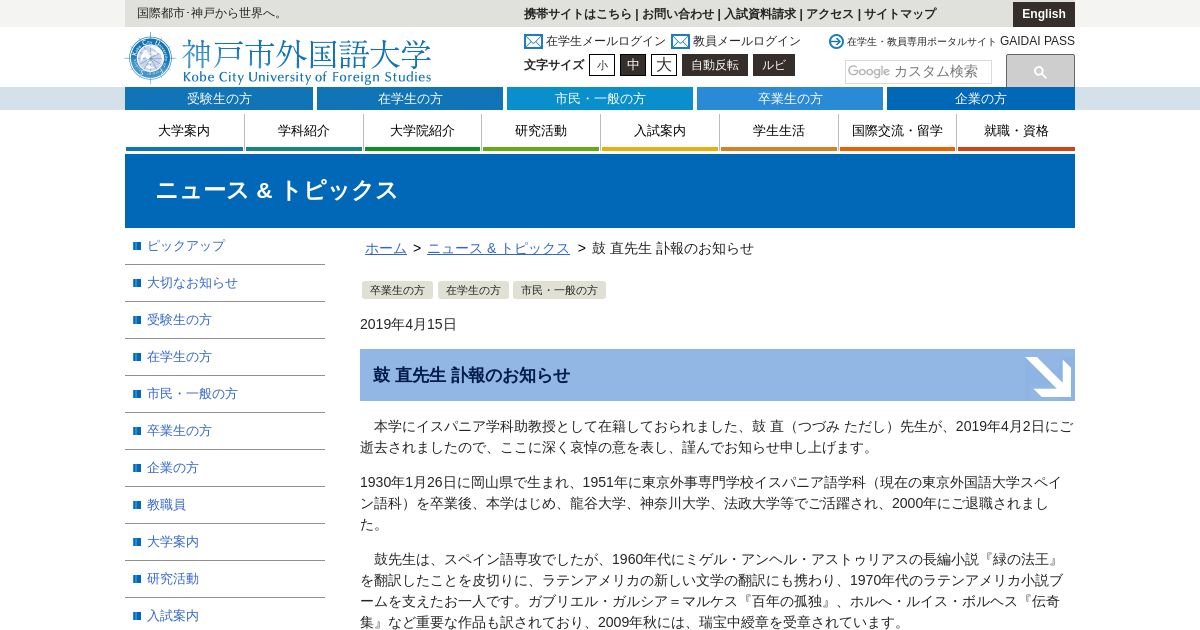Screen dimensions: 1200x630
Task: Go to ホーム breadcrumb link
Action: click(386, 248)
